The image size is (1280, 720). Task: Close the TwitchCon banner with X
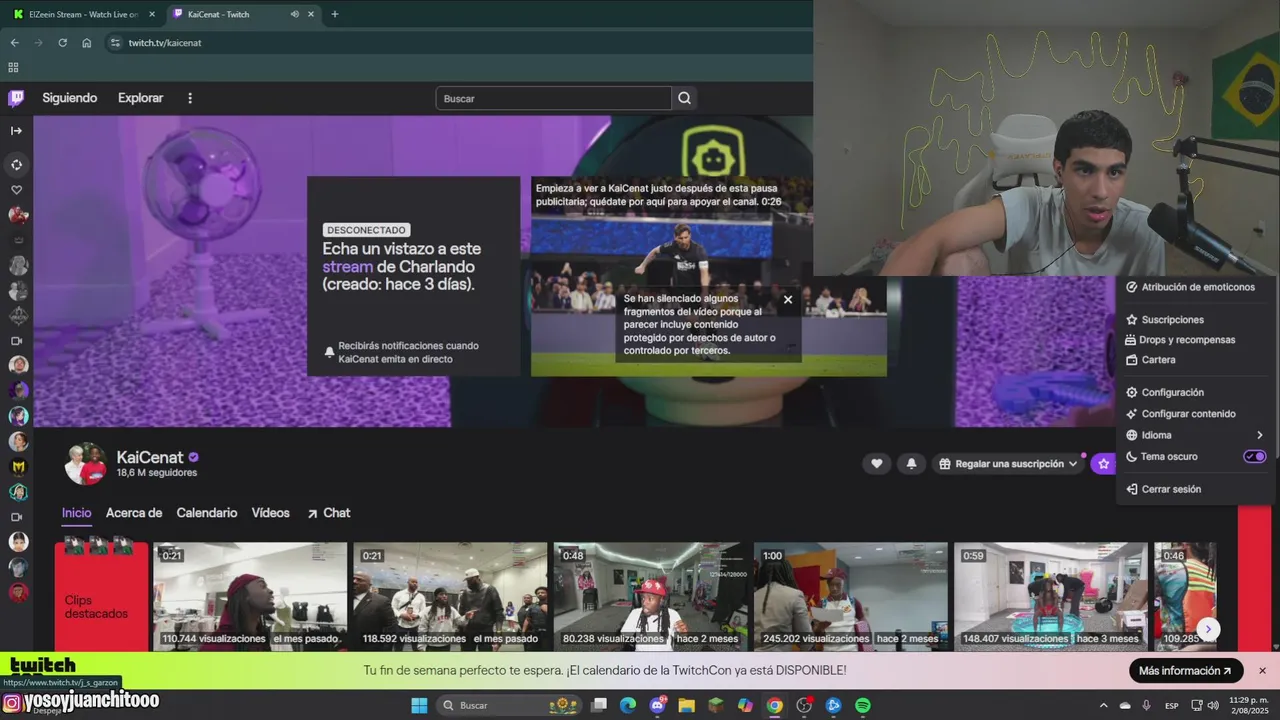click(1262, 671)
